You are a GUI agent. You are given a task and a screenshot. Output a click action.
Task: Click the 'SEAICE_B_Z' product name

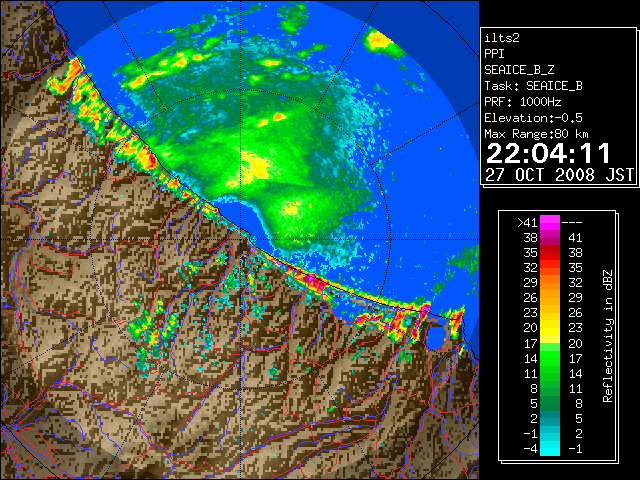[x=519, y=70]
